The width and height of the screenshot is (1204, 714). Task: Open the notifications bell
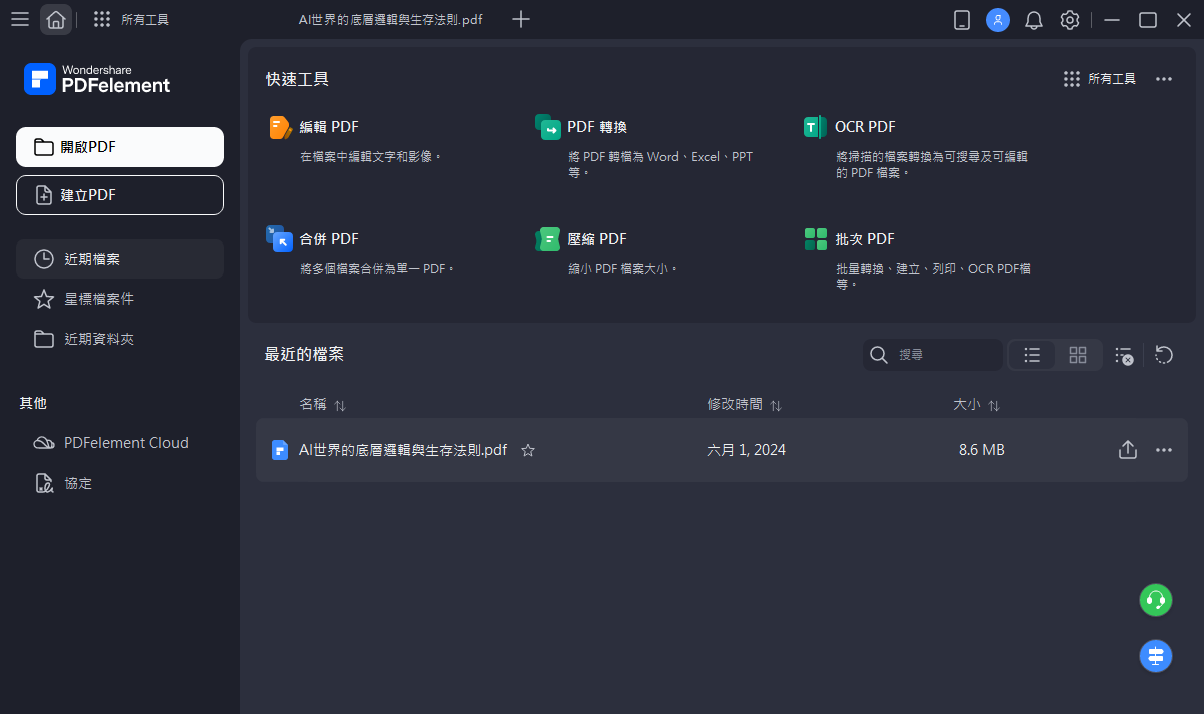[1034, 20]
